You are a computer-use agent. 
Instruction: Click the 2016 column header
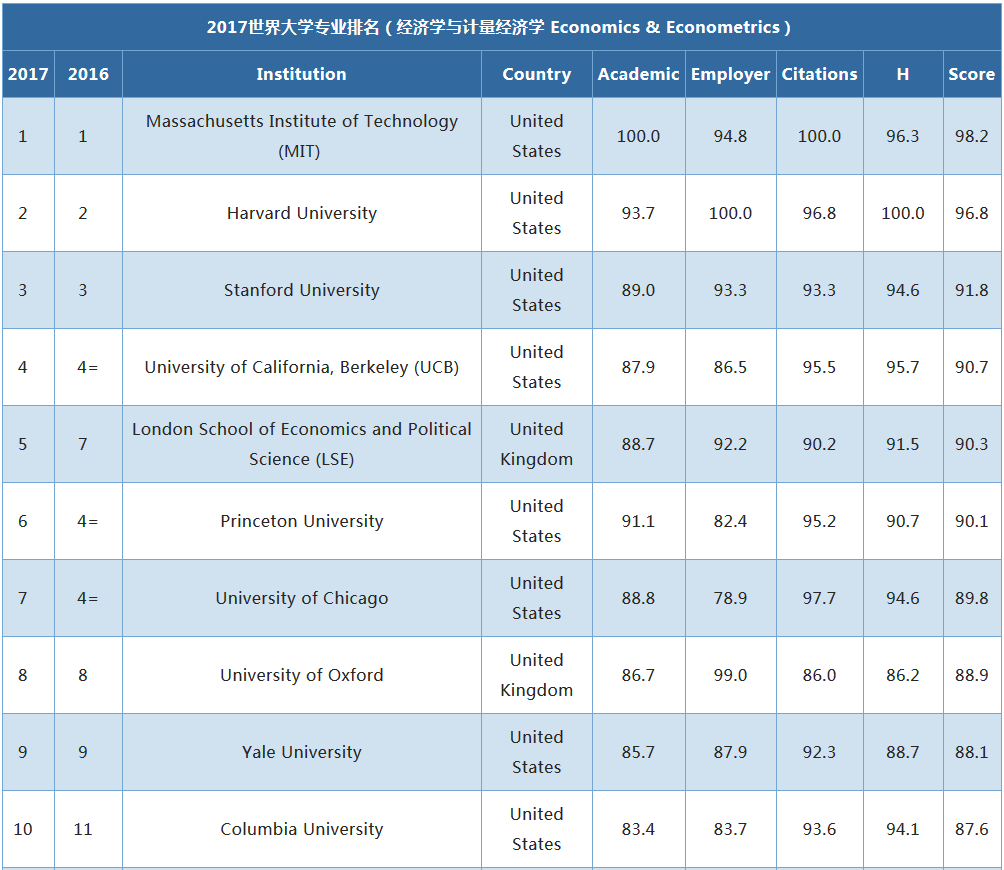[x=88, y=74]
